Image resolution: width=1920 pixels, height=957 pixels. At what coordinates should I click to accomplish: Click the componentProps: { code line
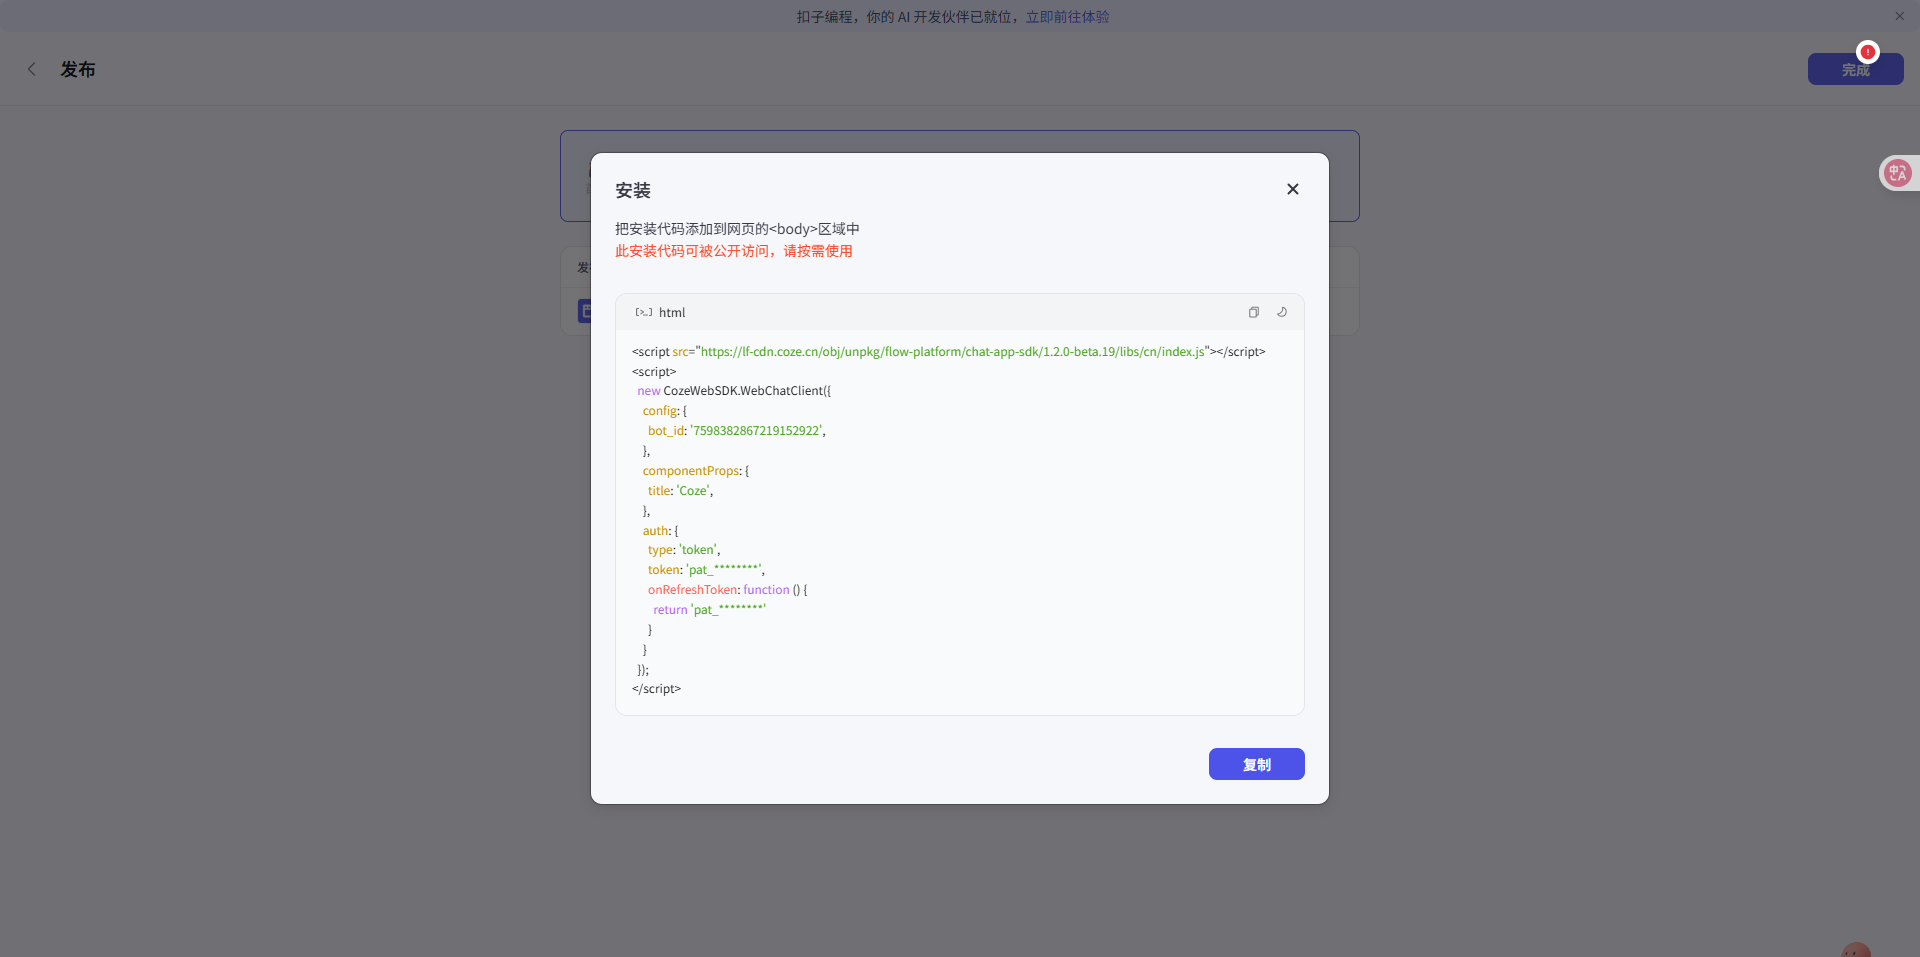coord(695,471)
